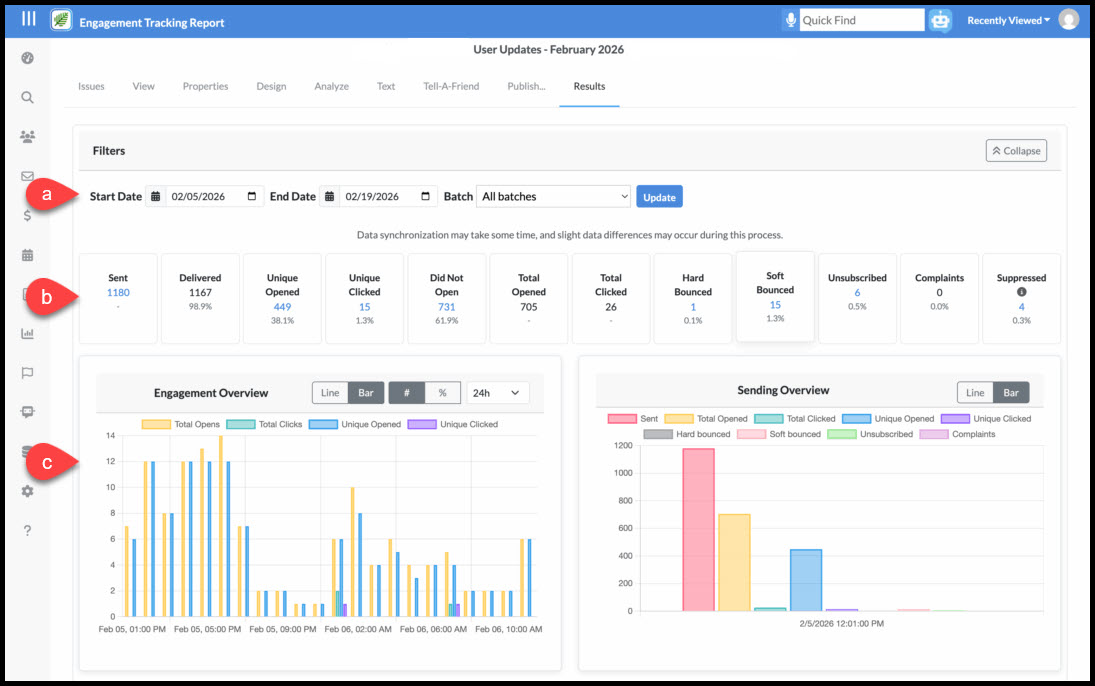
Task: Click the blue Update button
Action: [659, 197]
